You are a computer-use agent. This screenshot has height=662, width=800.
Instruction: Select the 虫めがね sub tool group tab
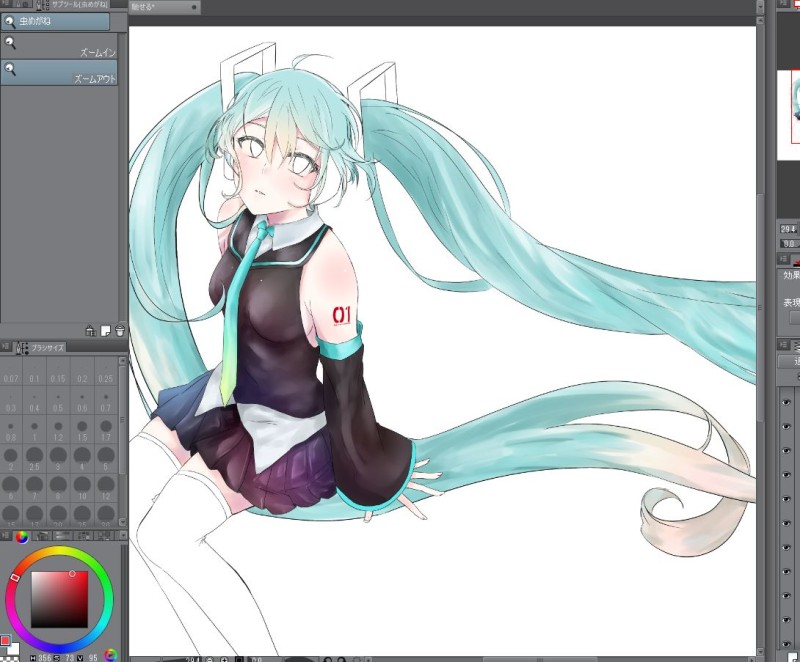point(55,21)
